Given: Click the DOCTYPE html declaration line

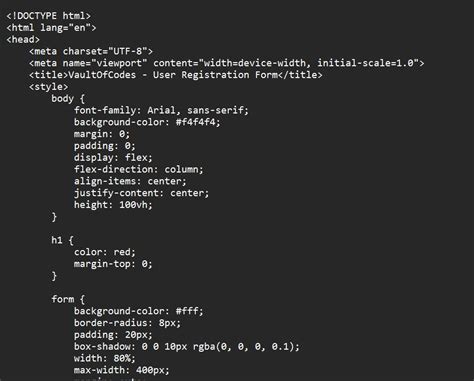Looking at the screenshot, I should [48, 16].
